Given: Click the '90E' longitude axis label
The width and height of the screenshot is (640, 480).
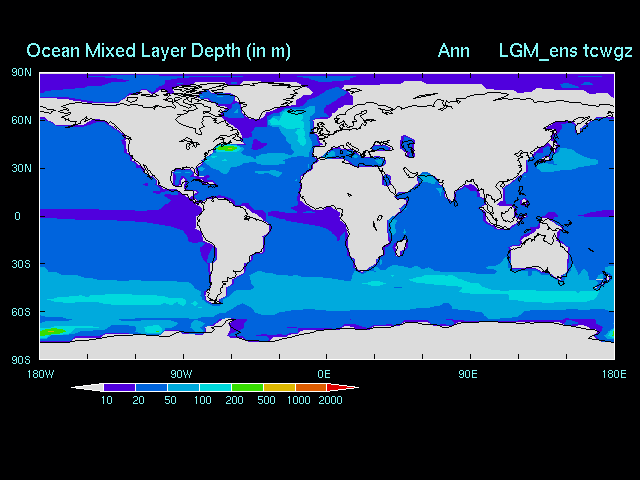Looking at the screenshot, I should (x=467, y=374).
